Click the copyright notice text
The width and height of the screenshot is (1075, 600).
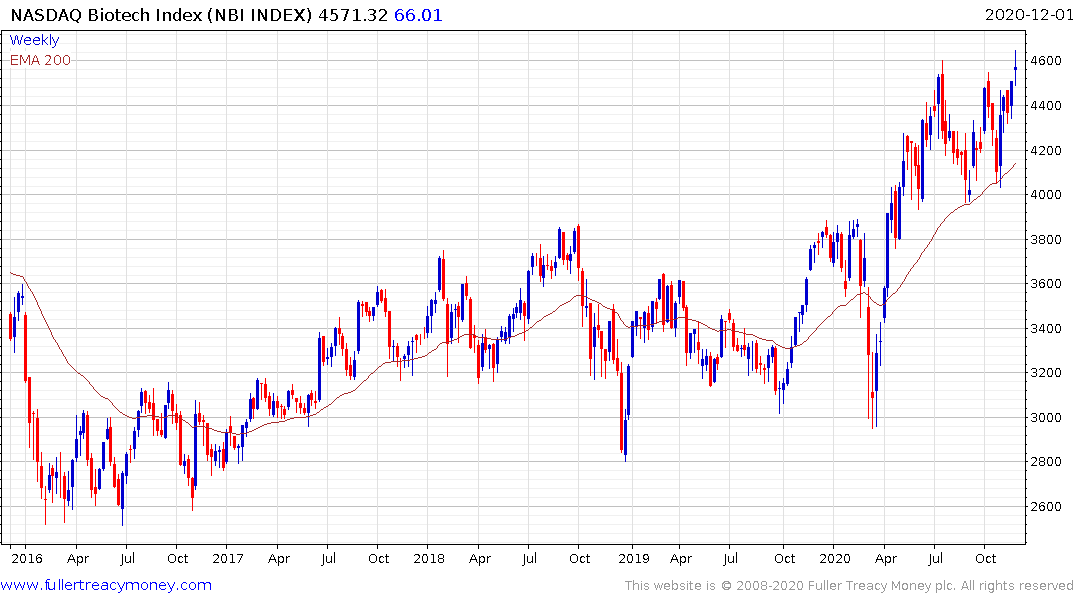[849, 586]
